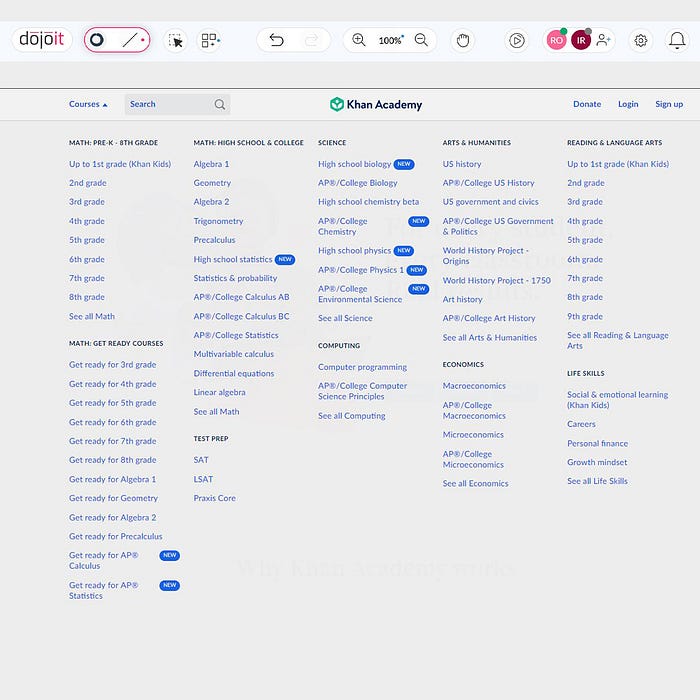Activate the selection pointer tool
The height and width of the screenshot is (700, 700).
tap(175, 41)
